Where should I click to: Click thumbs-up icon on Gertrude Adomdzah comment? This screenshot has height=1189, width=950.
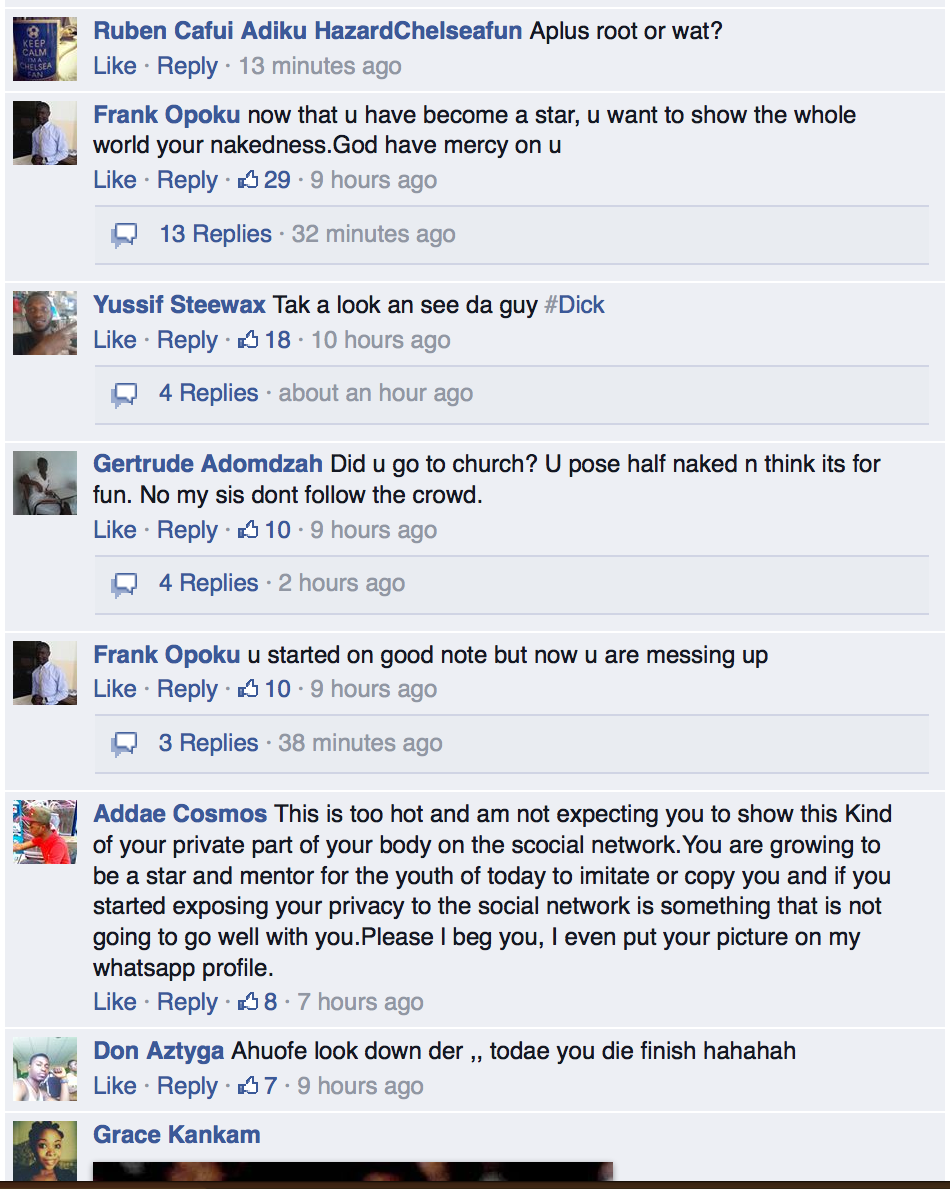[x=248, y=529]
